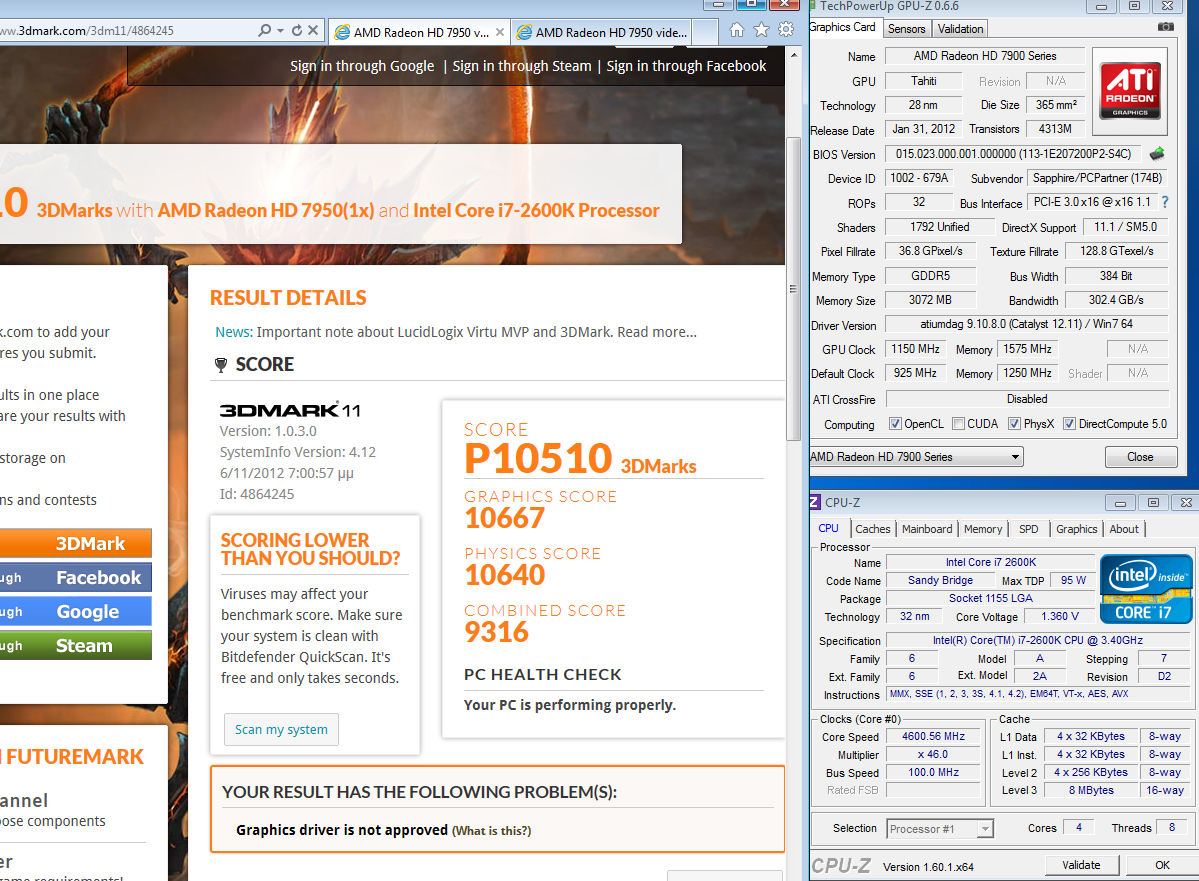The height and width of the screenshot is (881, 1199).
Task: Click the Bus Interface question mark icon
Action: (x=1165, y=202)
